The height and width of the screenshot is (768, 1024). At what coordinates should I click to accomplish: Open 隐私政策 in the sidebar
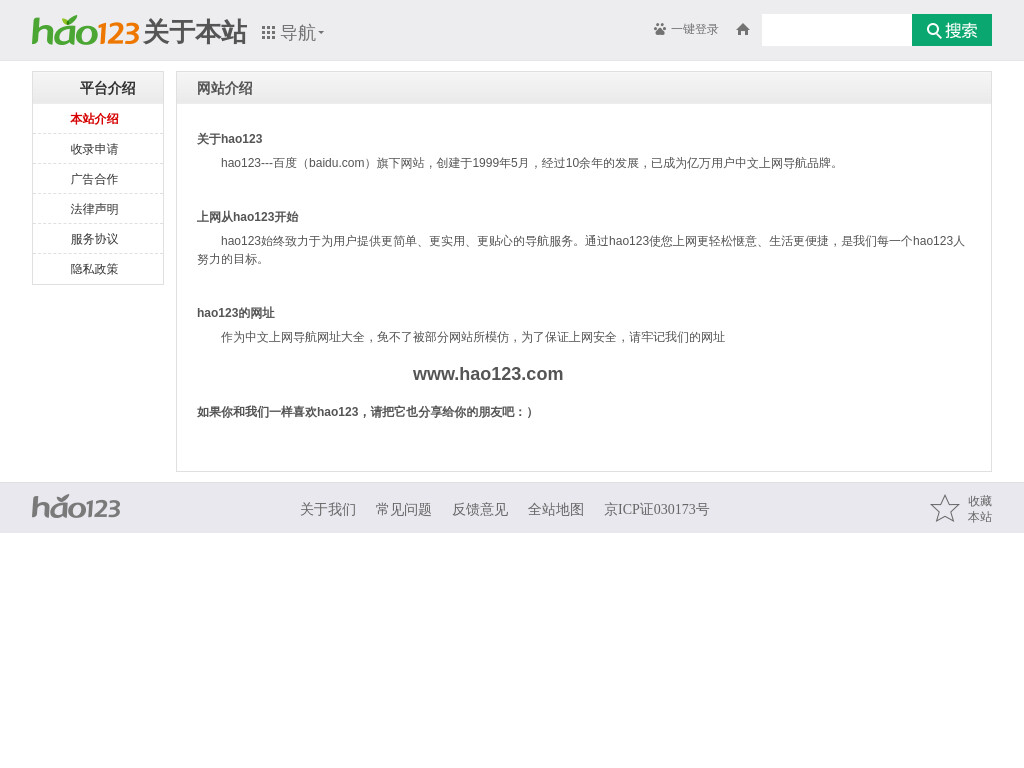click(x=95, y=269)
